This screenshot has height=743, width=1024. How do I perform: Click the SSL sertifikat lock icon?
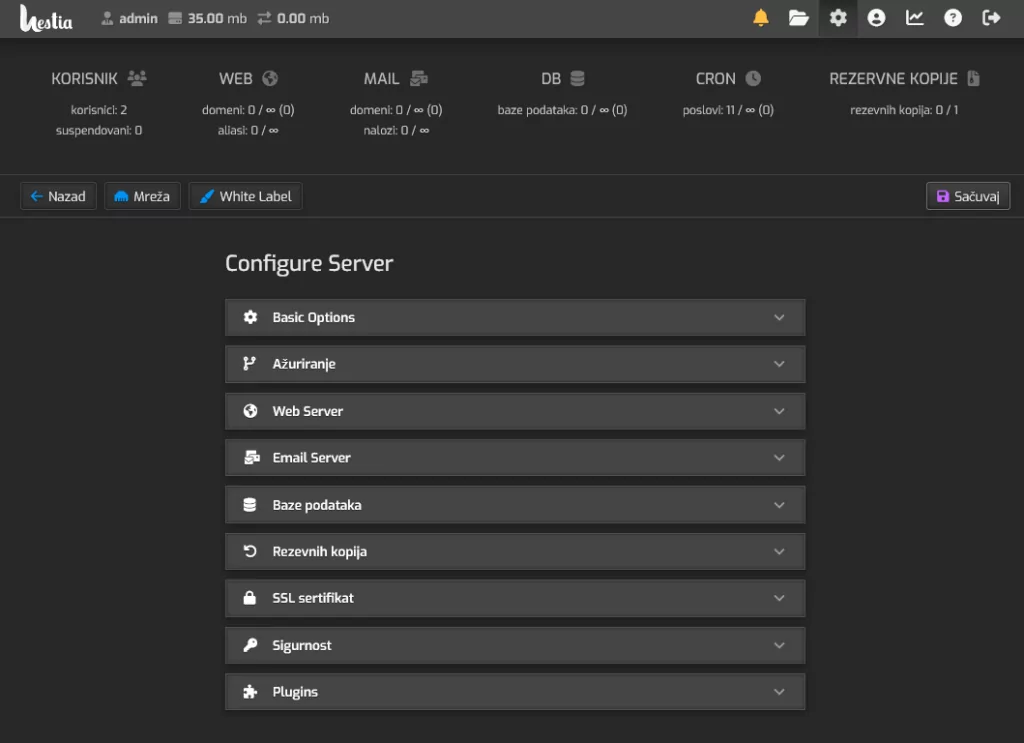point(249,598)
